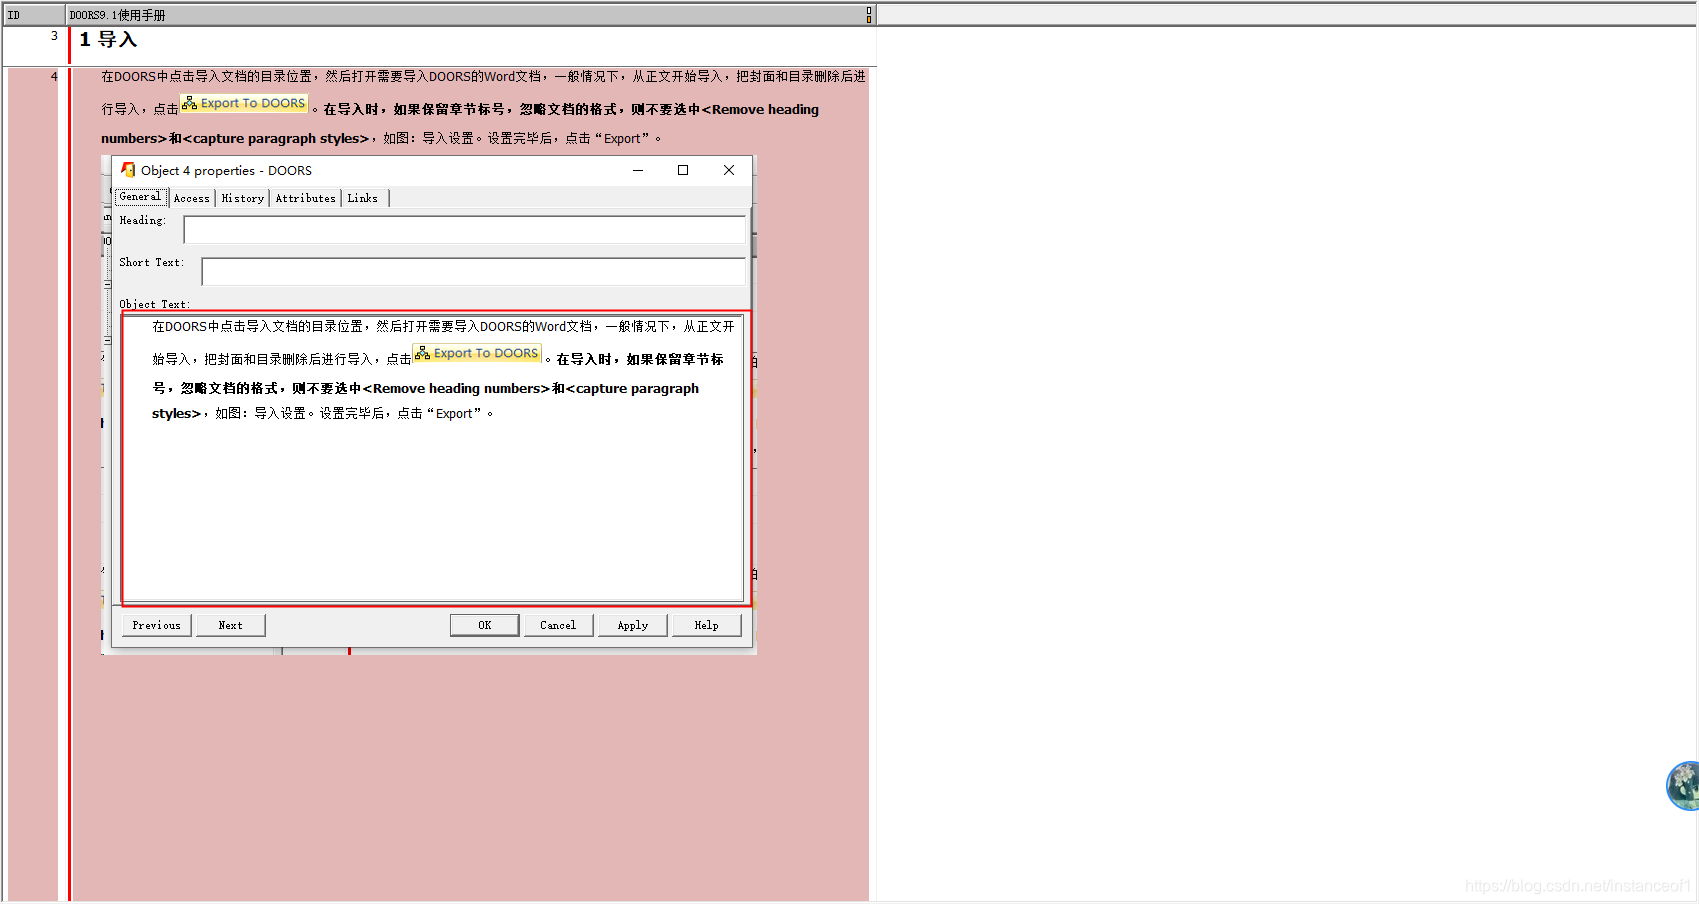Minimize the Object 4 properties dialog
This screenshot has height=904, width=1699.
click(638, 170)
